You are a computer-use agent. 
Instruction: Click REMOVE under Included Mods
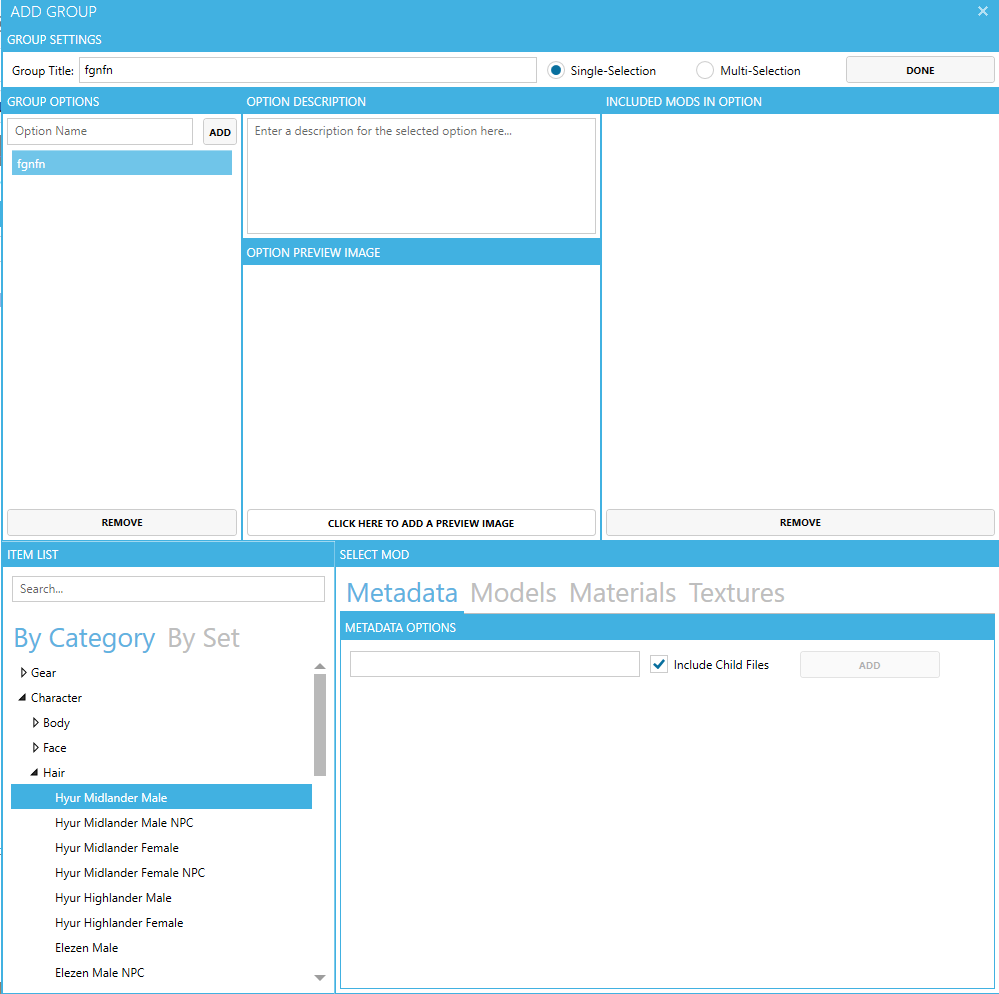tap(800, 522)
